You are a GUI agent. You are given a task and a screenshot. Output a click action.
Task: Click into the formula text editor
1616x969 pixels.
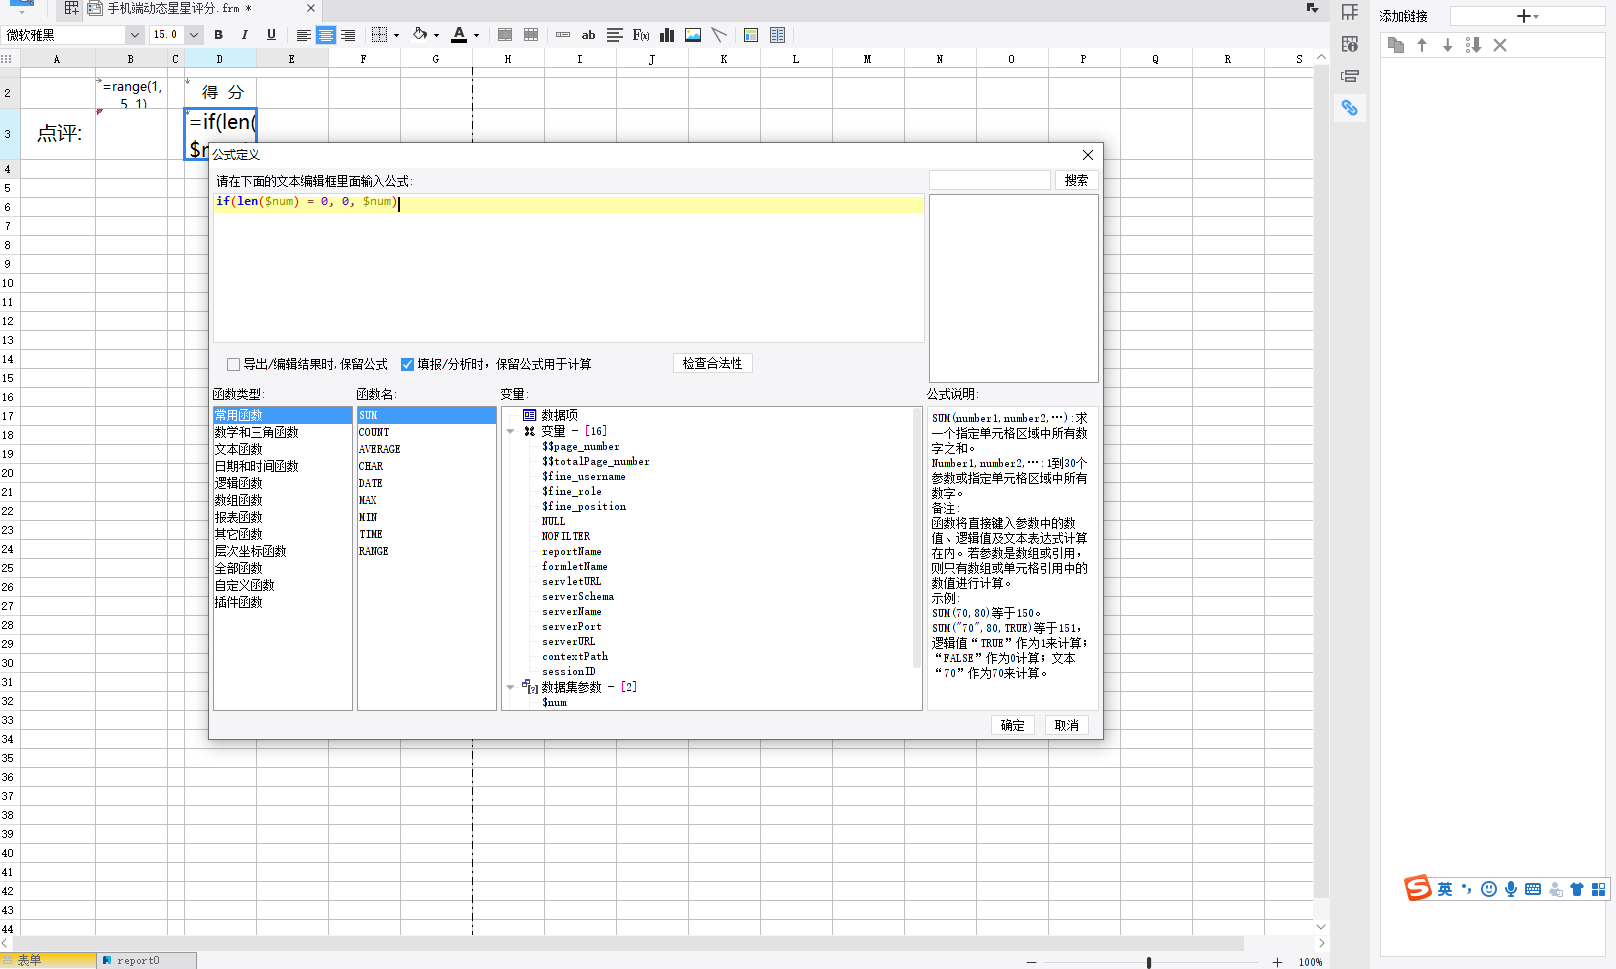pyautogui.click(x=568, y=268)
